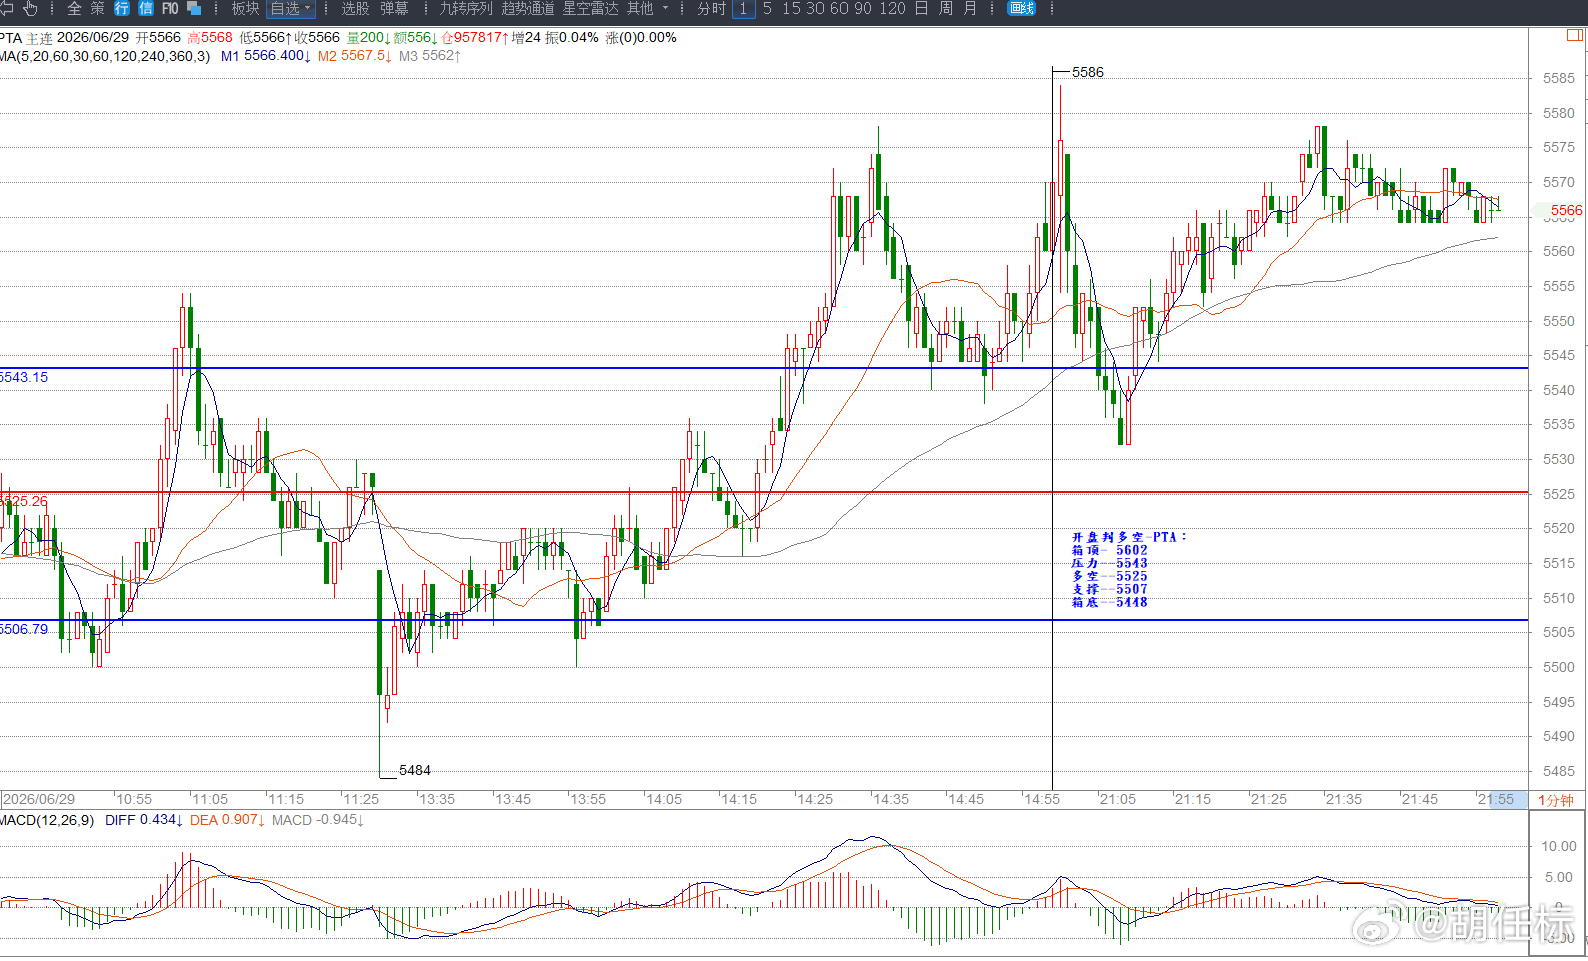Click the 21:55 time axis marker
1588x961 pixels.
[1496, 799]
